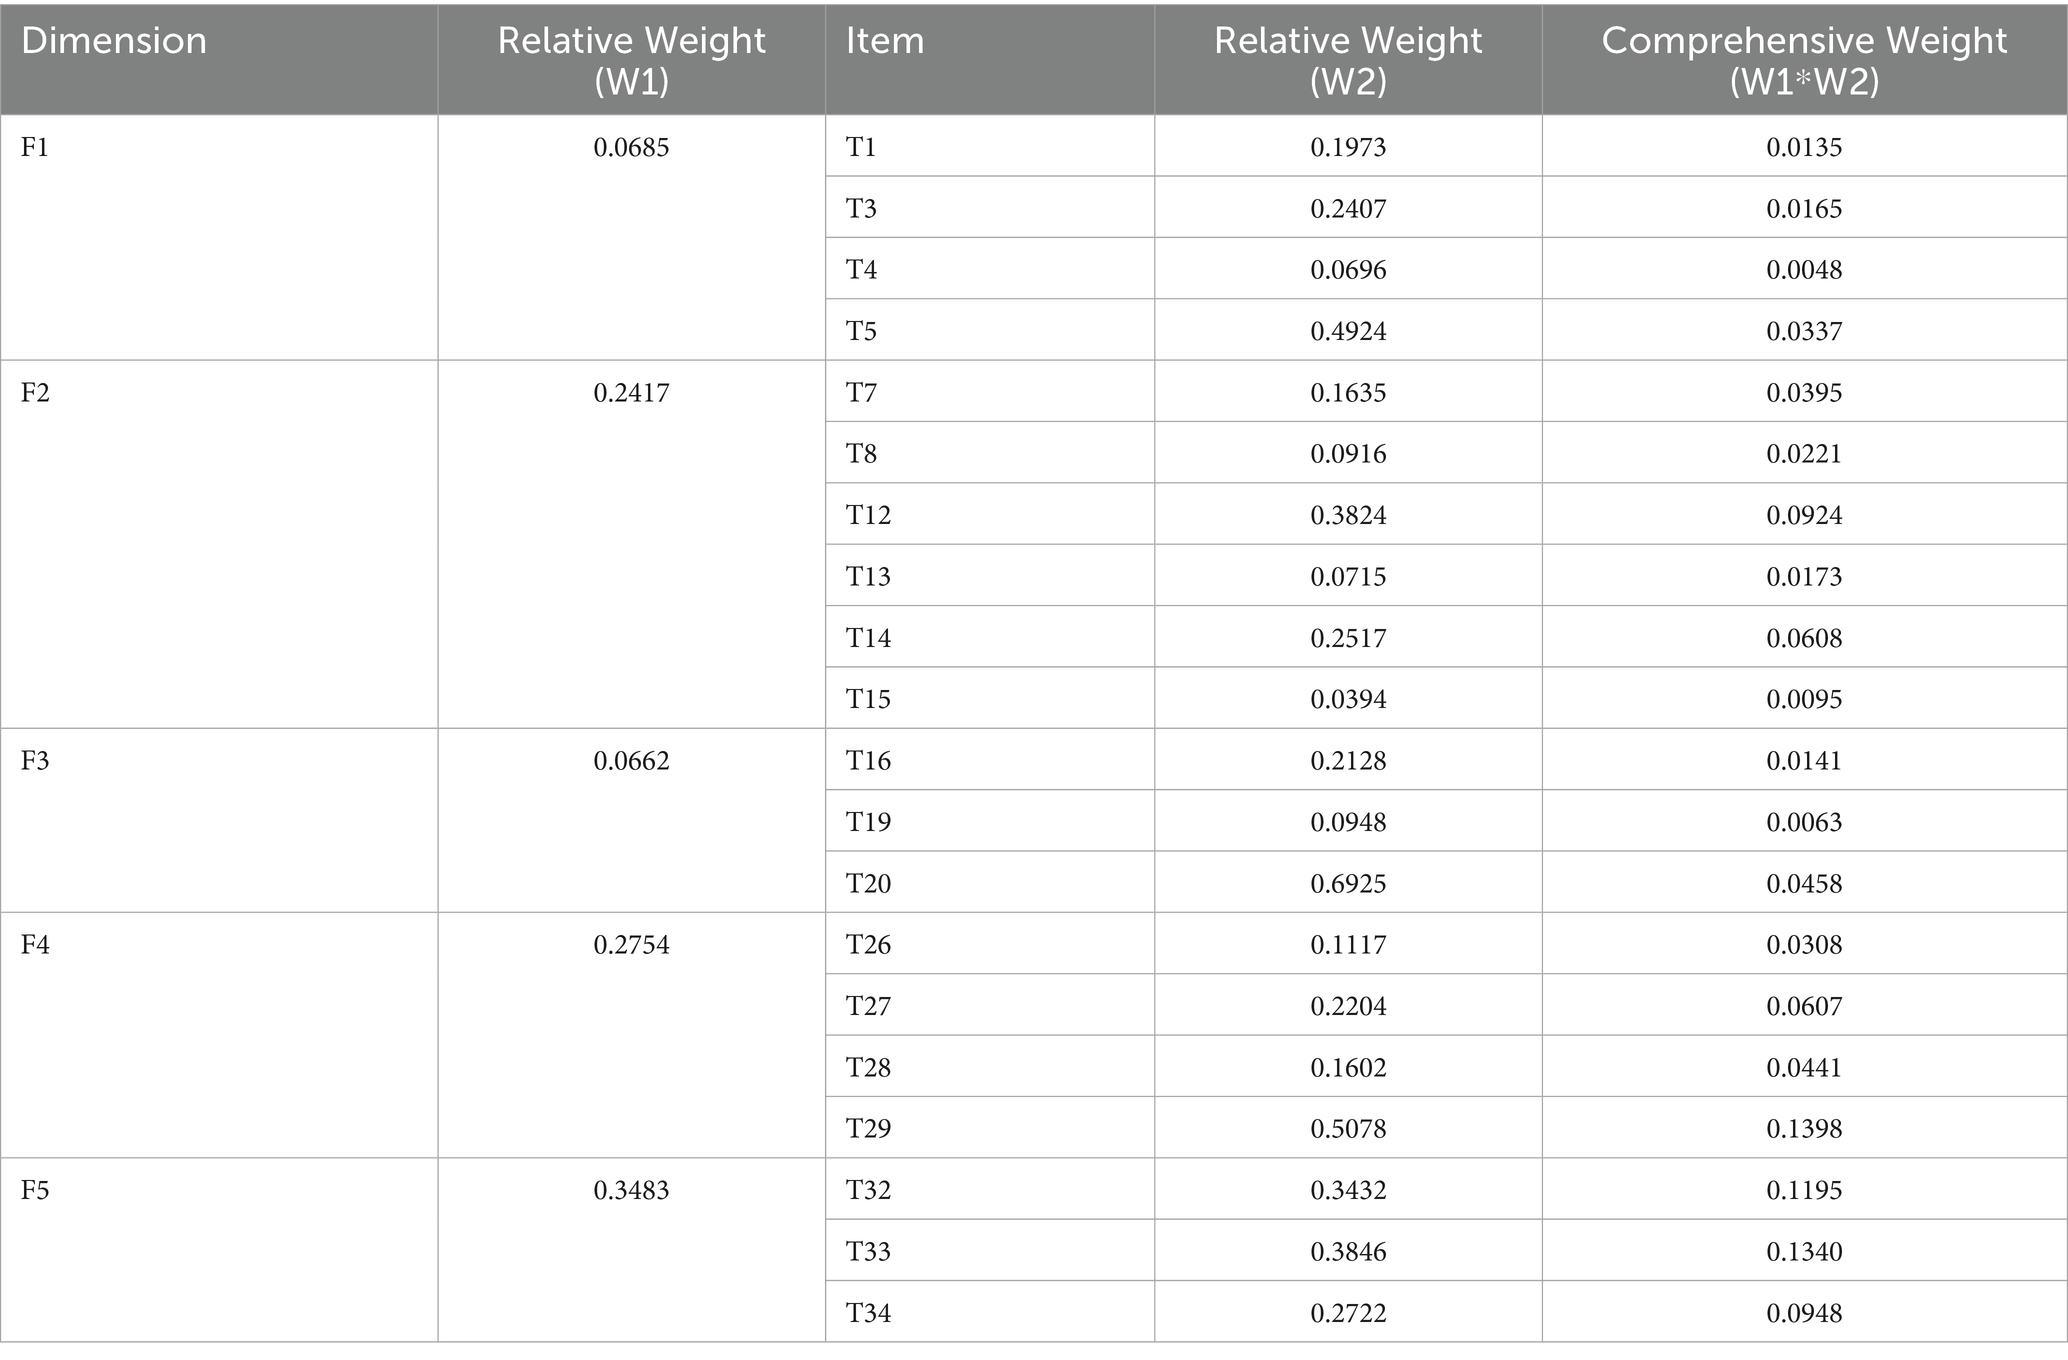Select the T29 item cell
Screen dimensions: 2068x1360
pyautogui.click(x=868, y=1129)
